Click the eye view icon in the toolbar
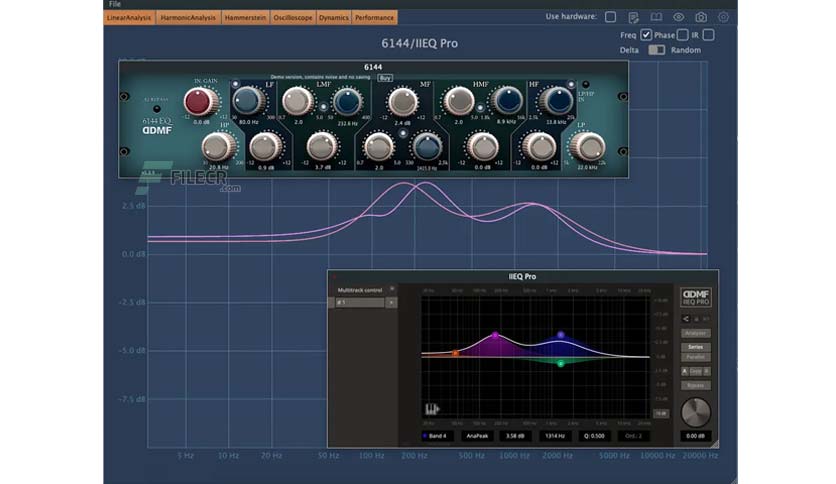The image size is (836, 484). pyautogui.click(x=678, y=17)
